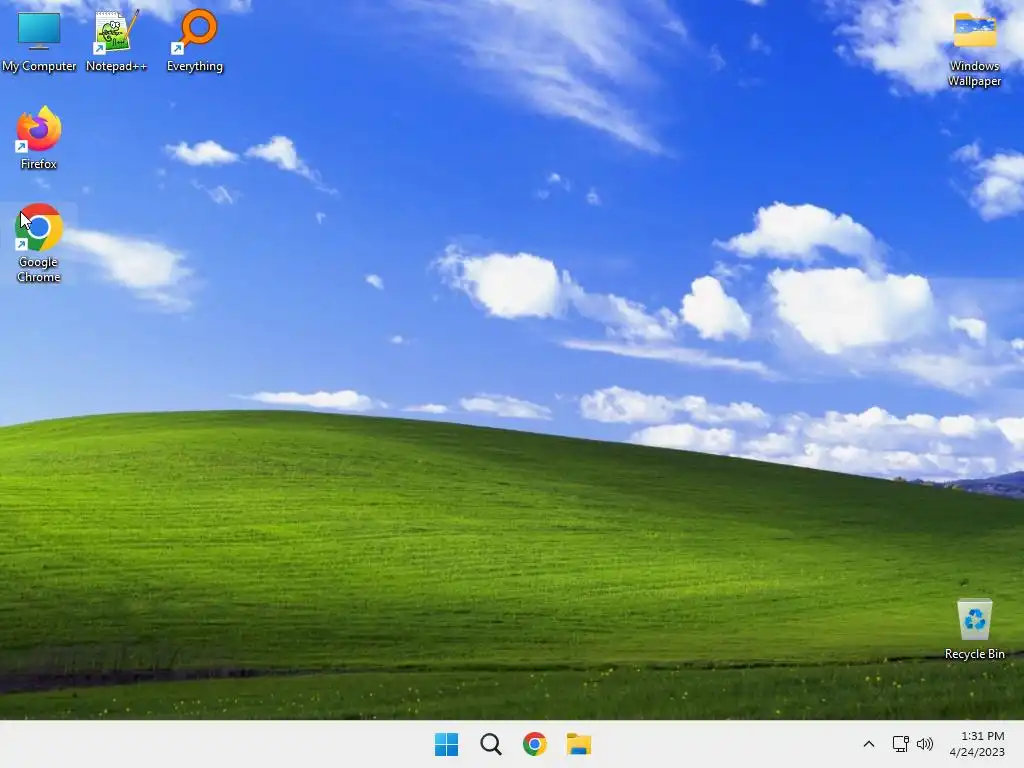Select the Firefox desktop shortcut
The image size is (1024, 768).
click(39, 138)
